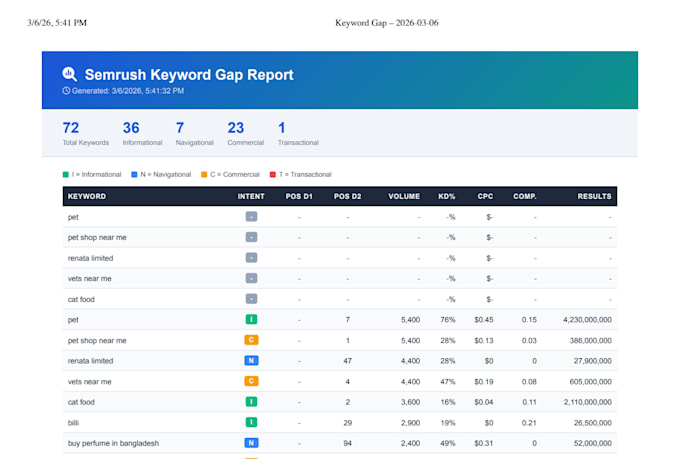Click the volume value '3,600'

[410, 402]
